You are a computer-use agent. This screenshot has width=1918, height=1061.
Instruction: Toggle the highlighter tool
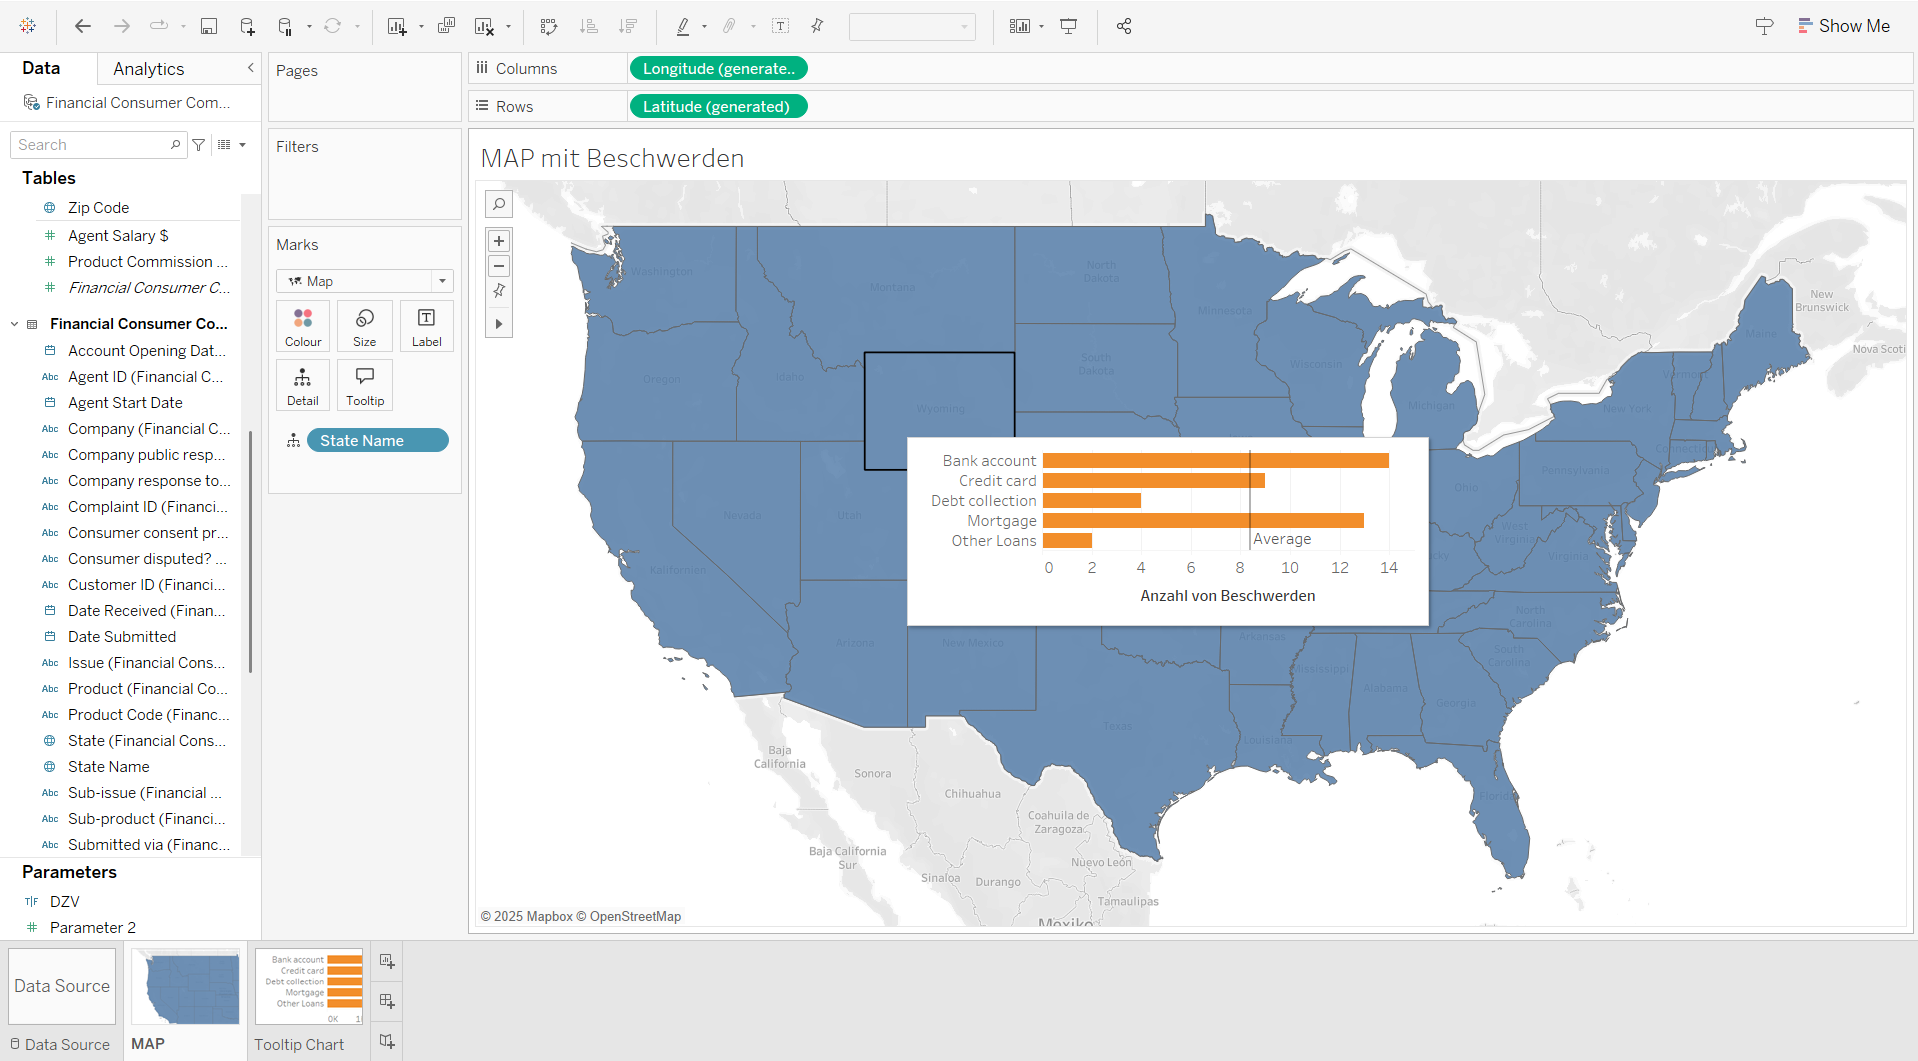point(686,26)
